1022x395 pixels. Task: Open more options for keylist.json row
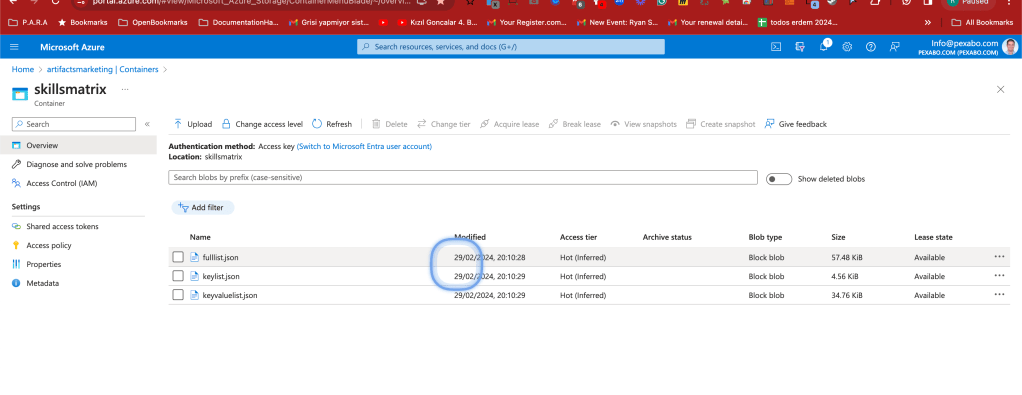click(x=999, y=276)
